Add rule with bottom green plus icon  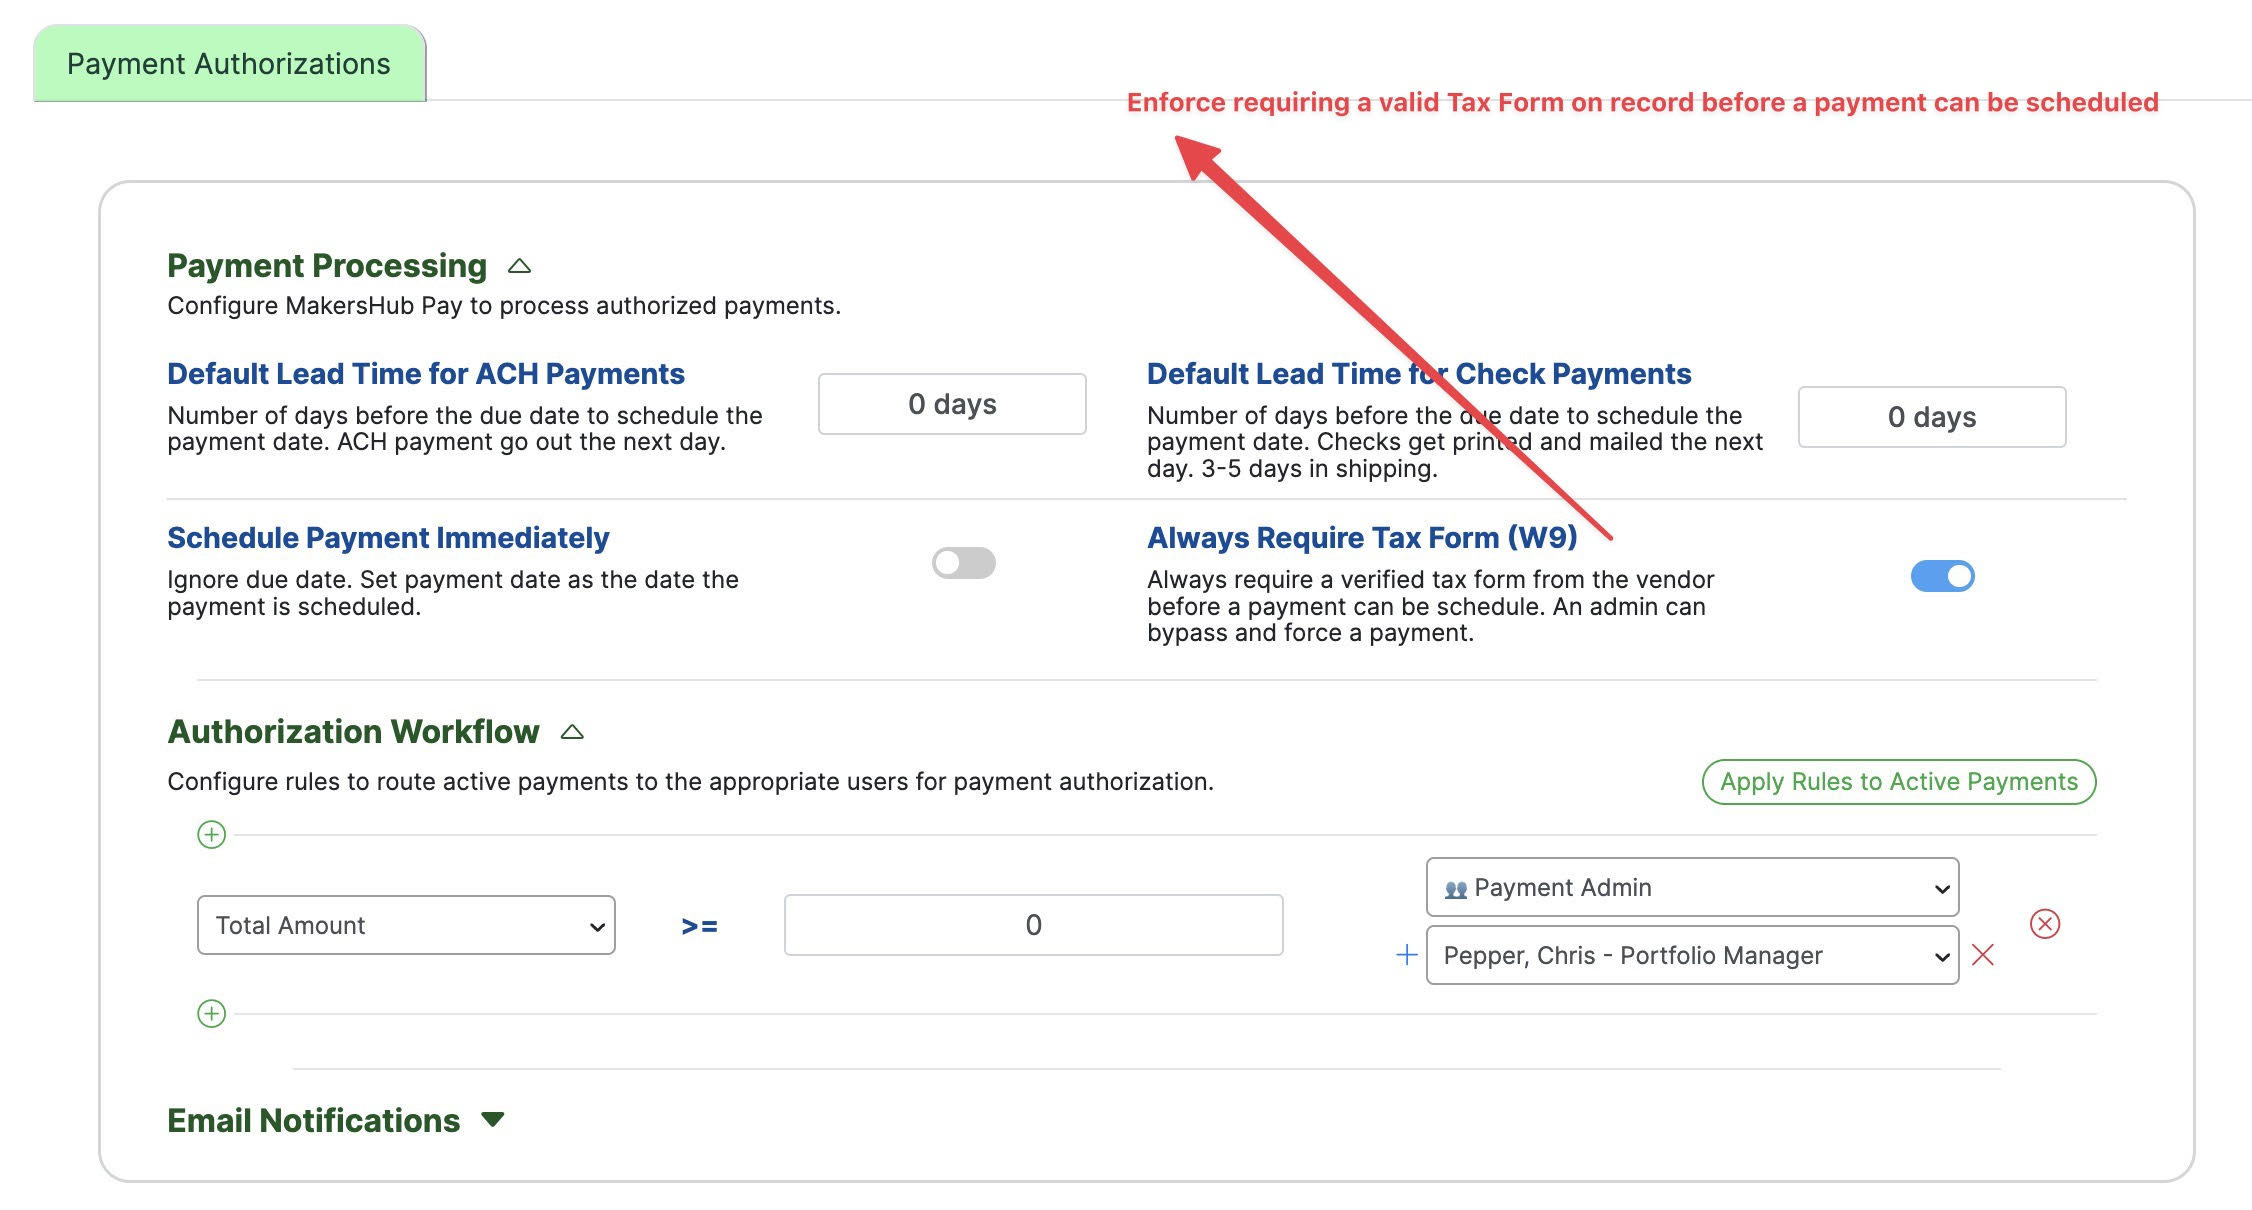[x=212, y=1014]
